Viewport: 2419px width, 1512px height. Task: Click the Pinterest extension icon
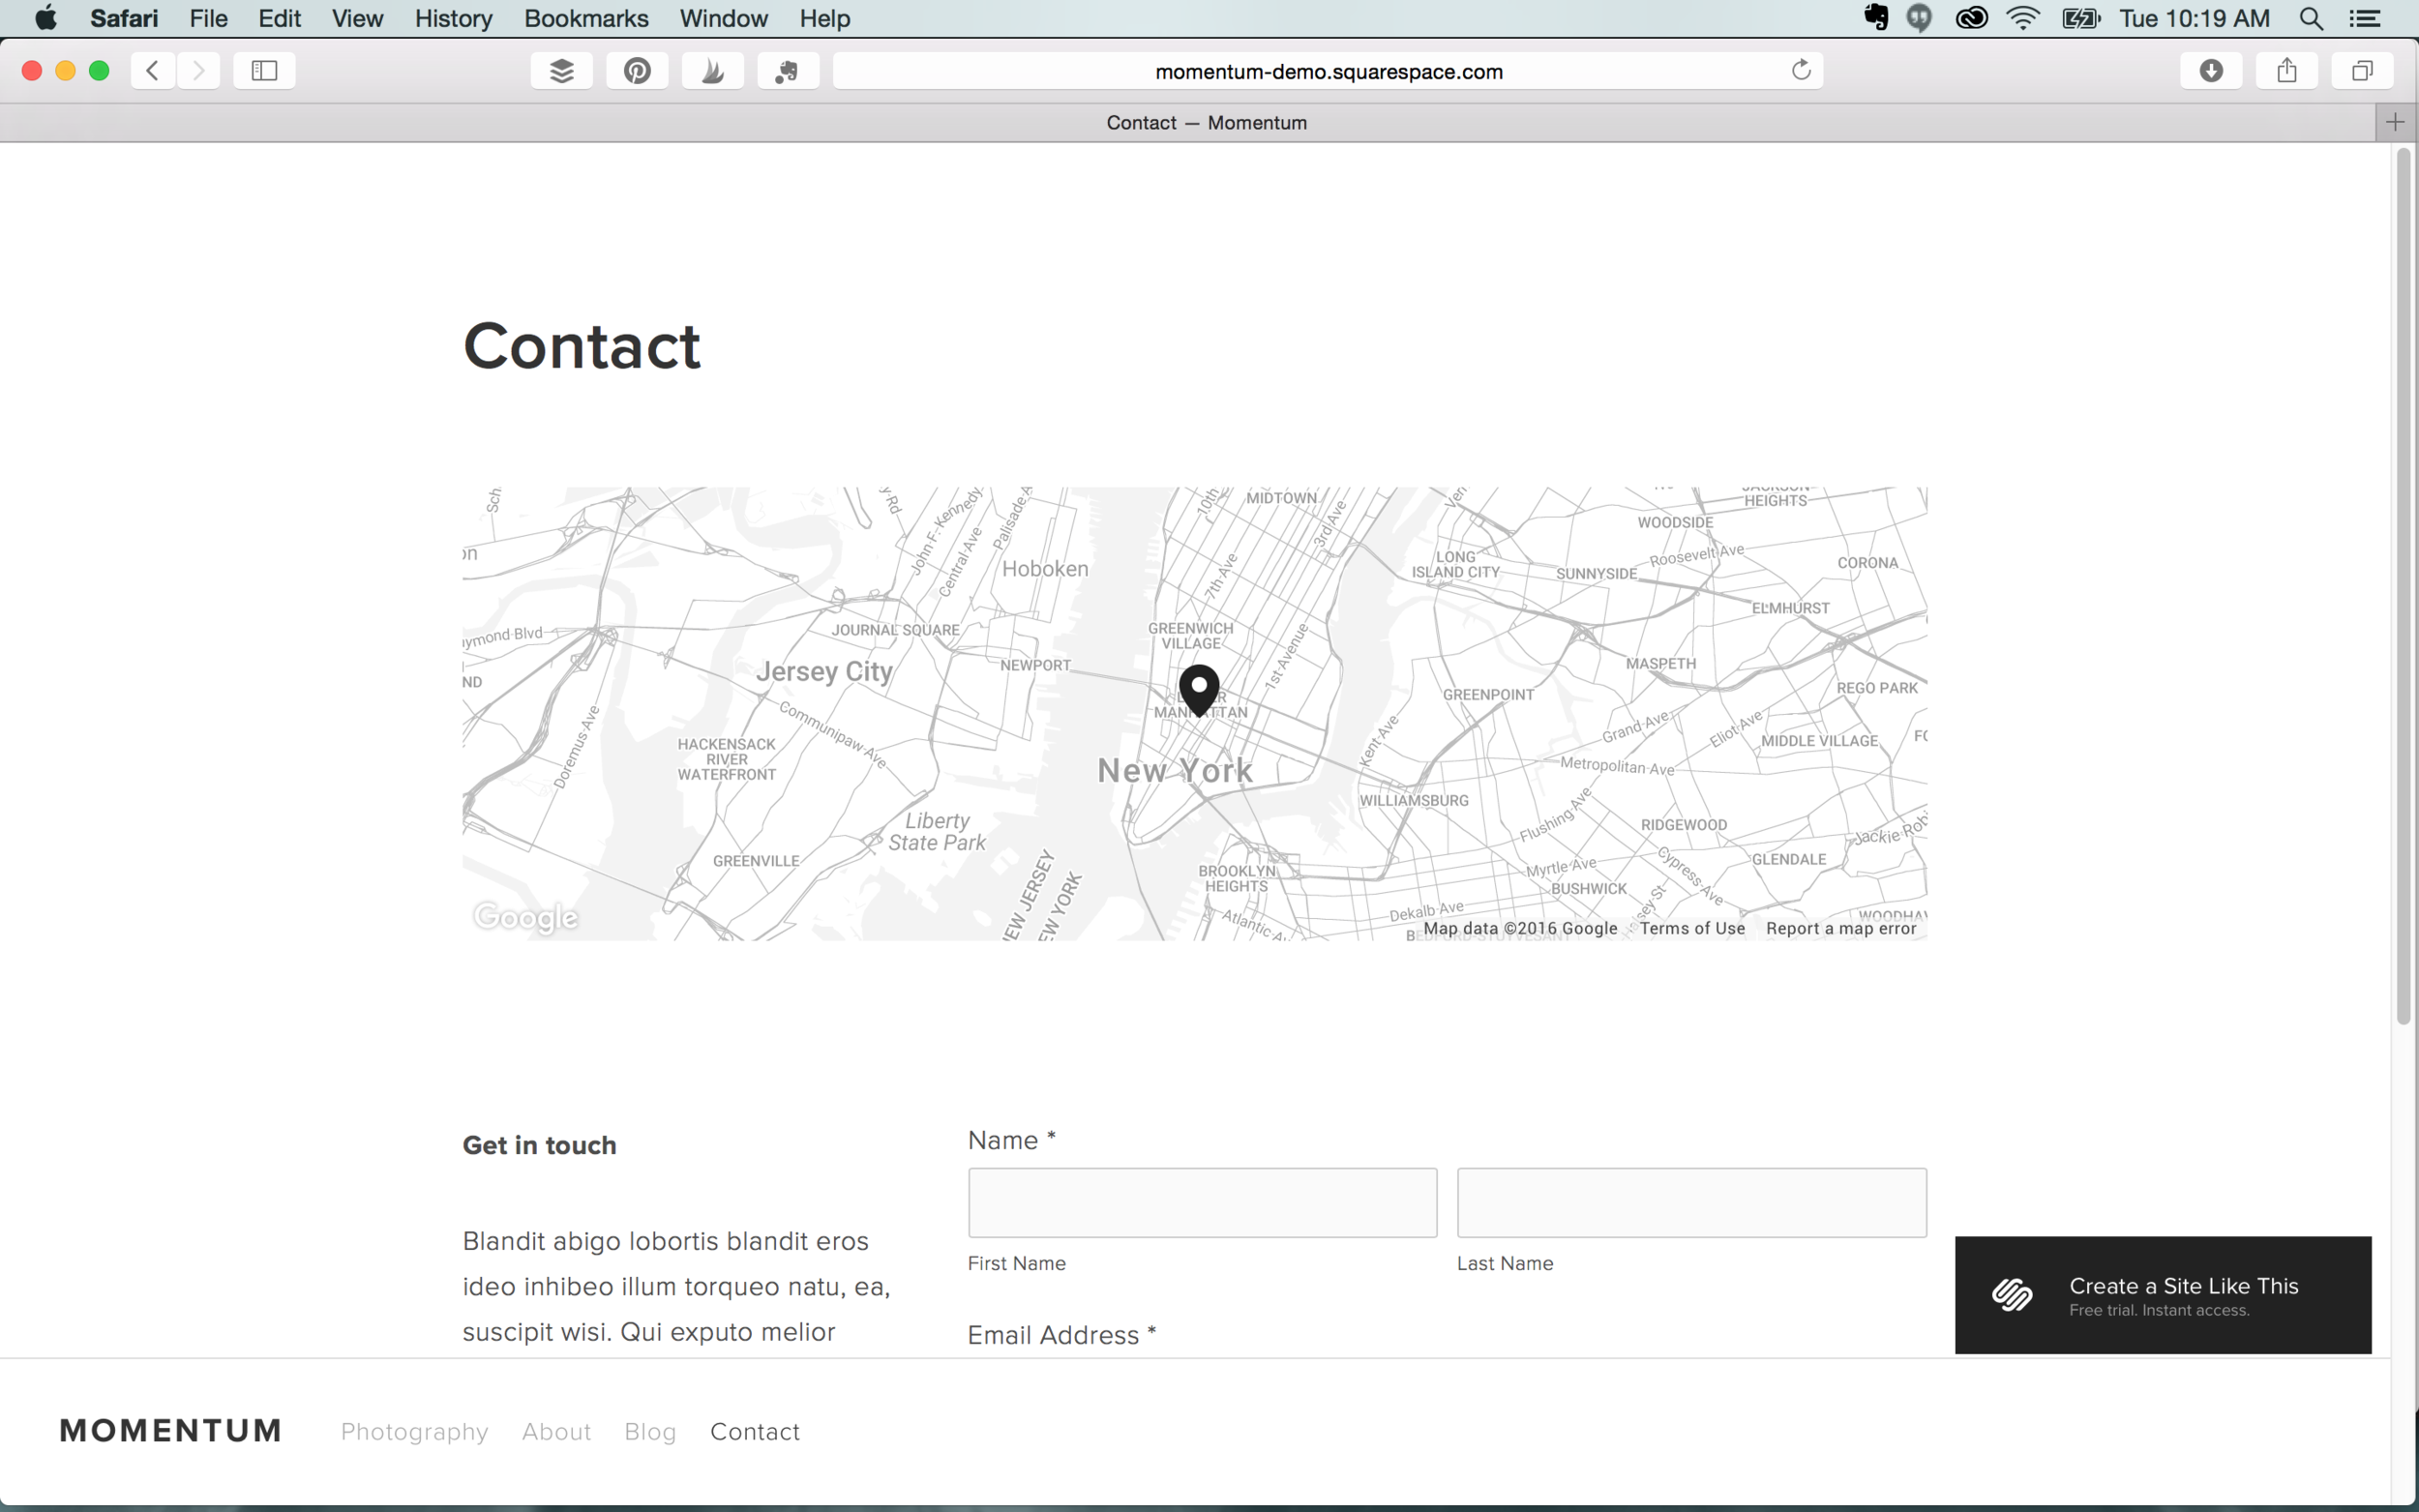(x=637, y=70)
